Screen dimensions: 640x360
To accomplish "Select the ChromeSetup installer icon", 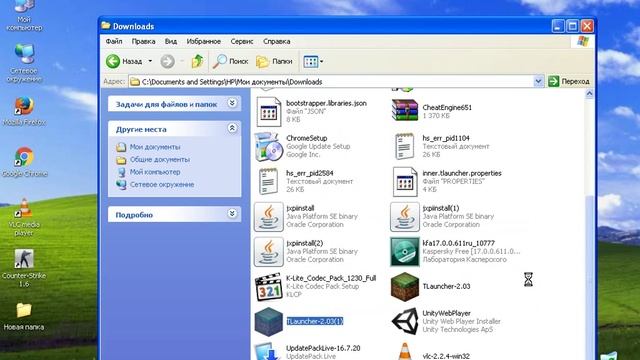I will 269,147.
